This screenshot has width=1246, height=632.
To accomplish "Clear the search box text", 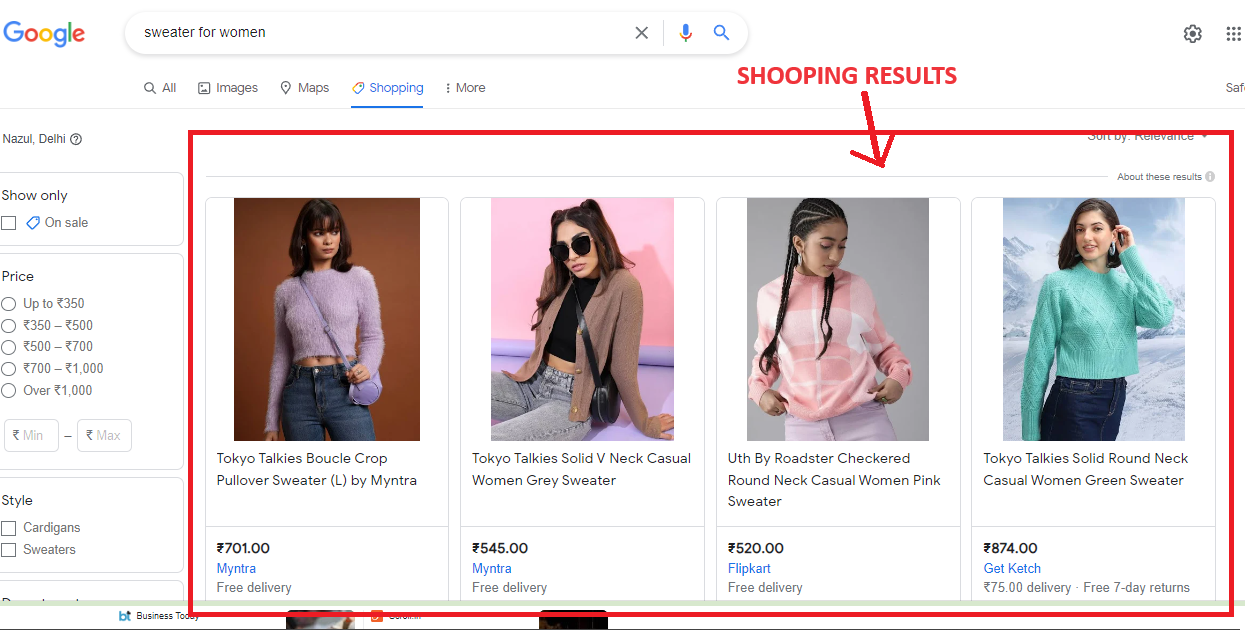I will click(x=641, y=33).
